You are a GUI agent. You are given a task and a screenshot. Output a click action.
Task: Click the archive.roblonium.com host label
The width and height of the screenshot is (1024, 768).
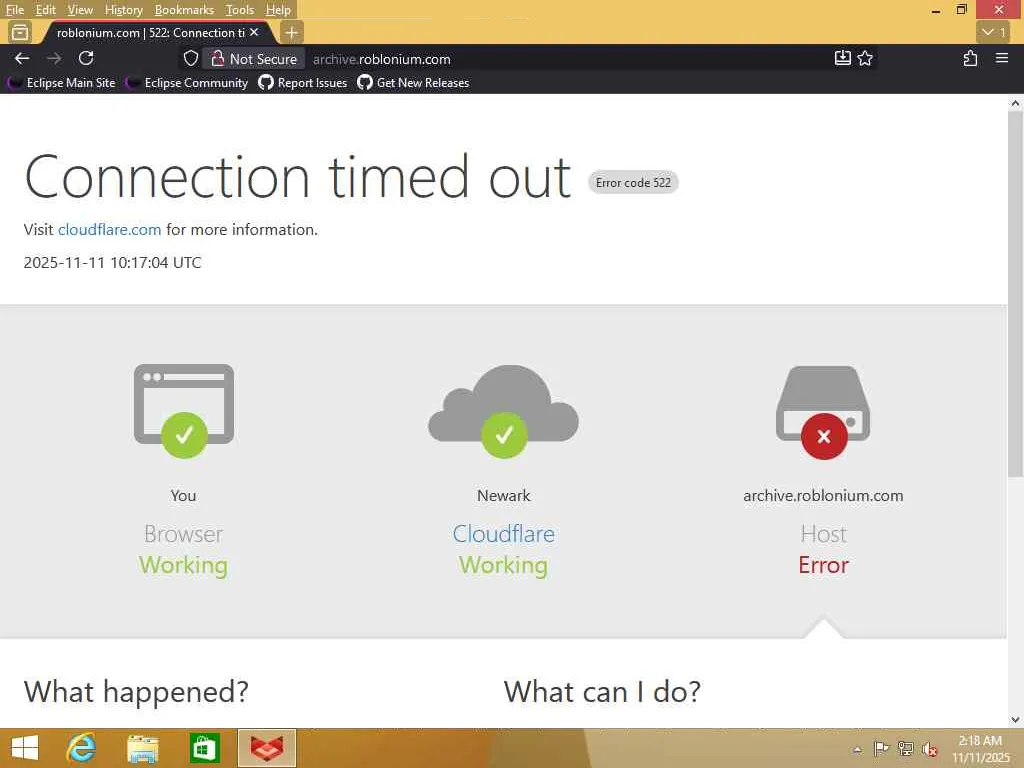pos(823,496)
